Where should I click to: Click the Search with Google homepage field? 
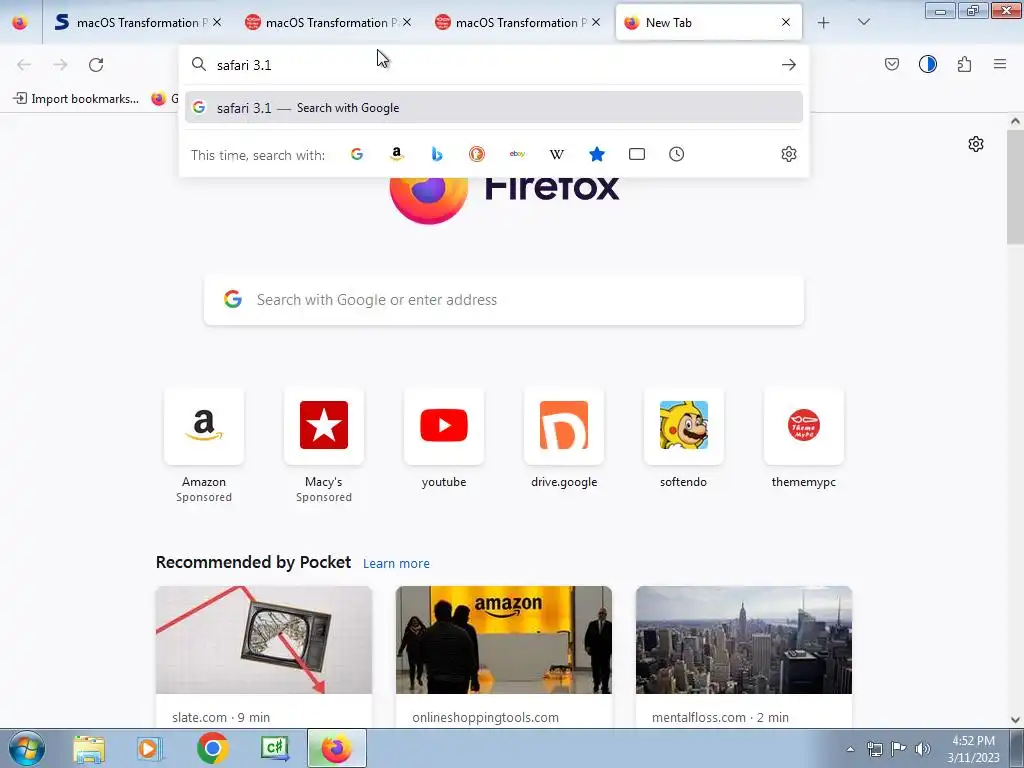pyautogui.click(x=504, y=300)
